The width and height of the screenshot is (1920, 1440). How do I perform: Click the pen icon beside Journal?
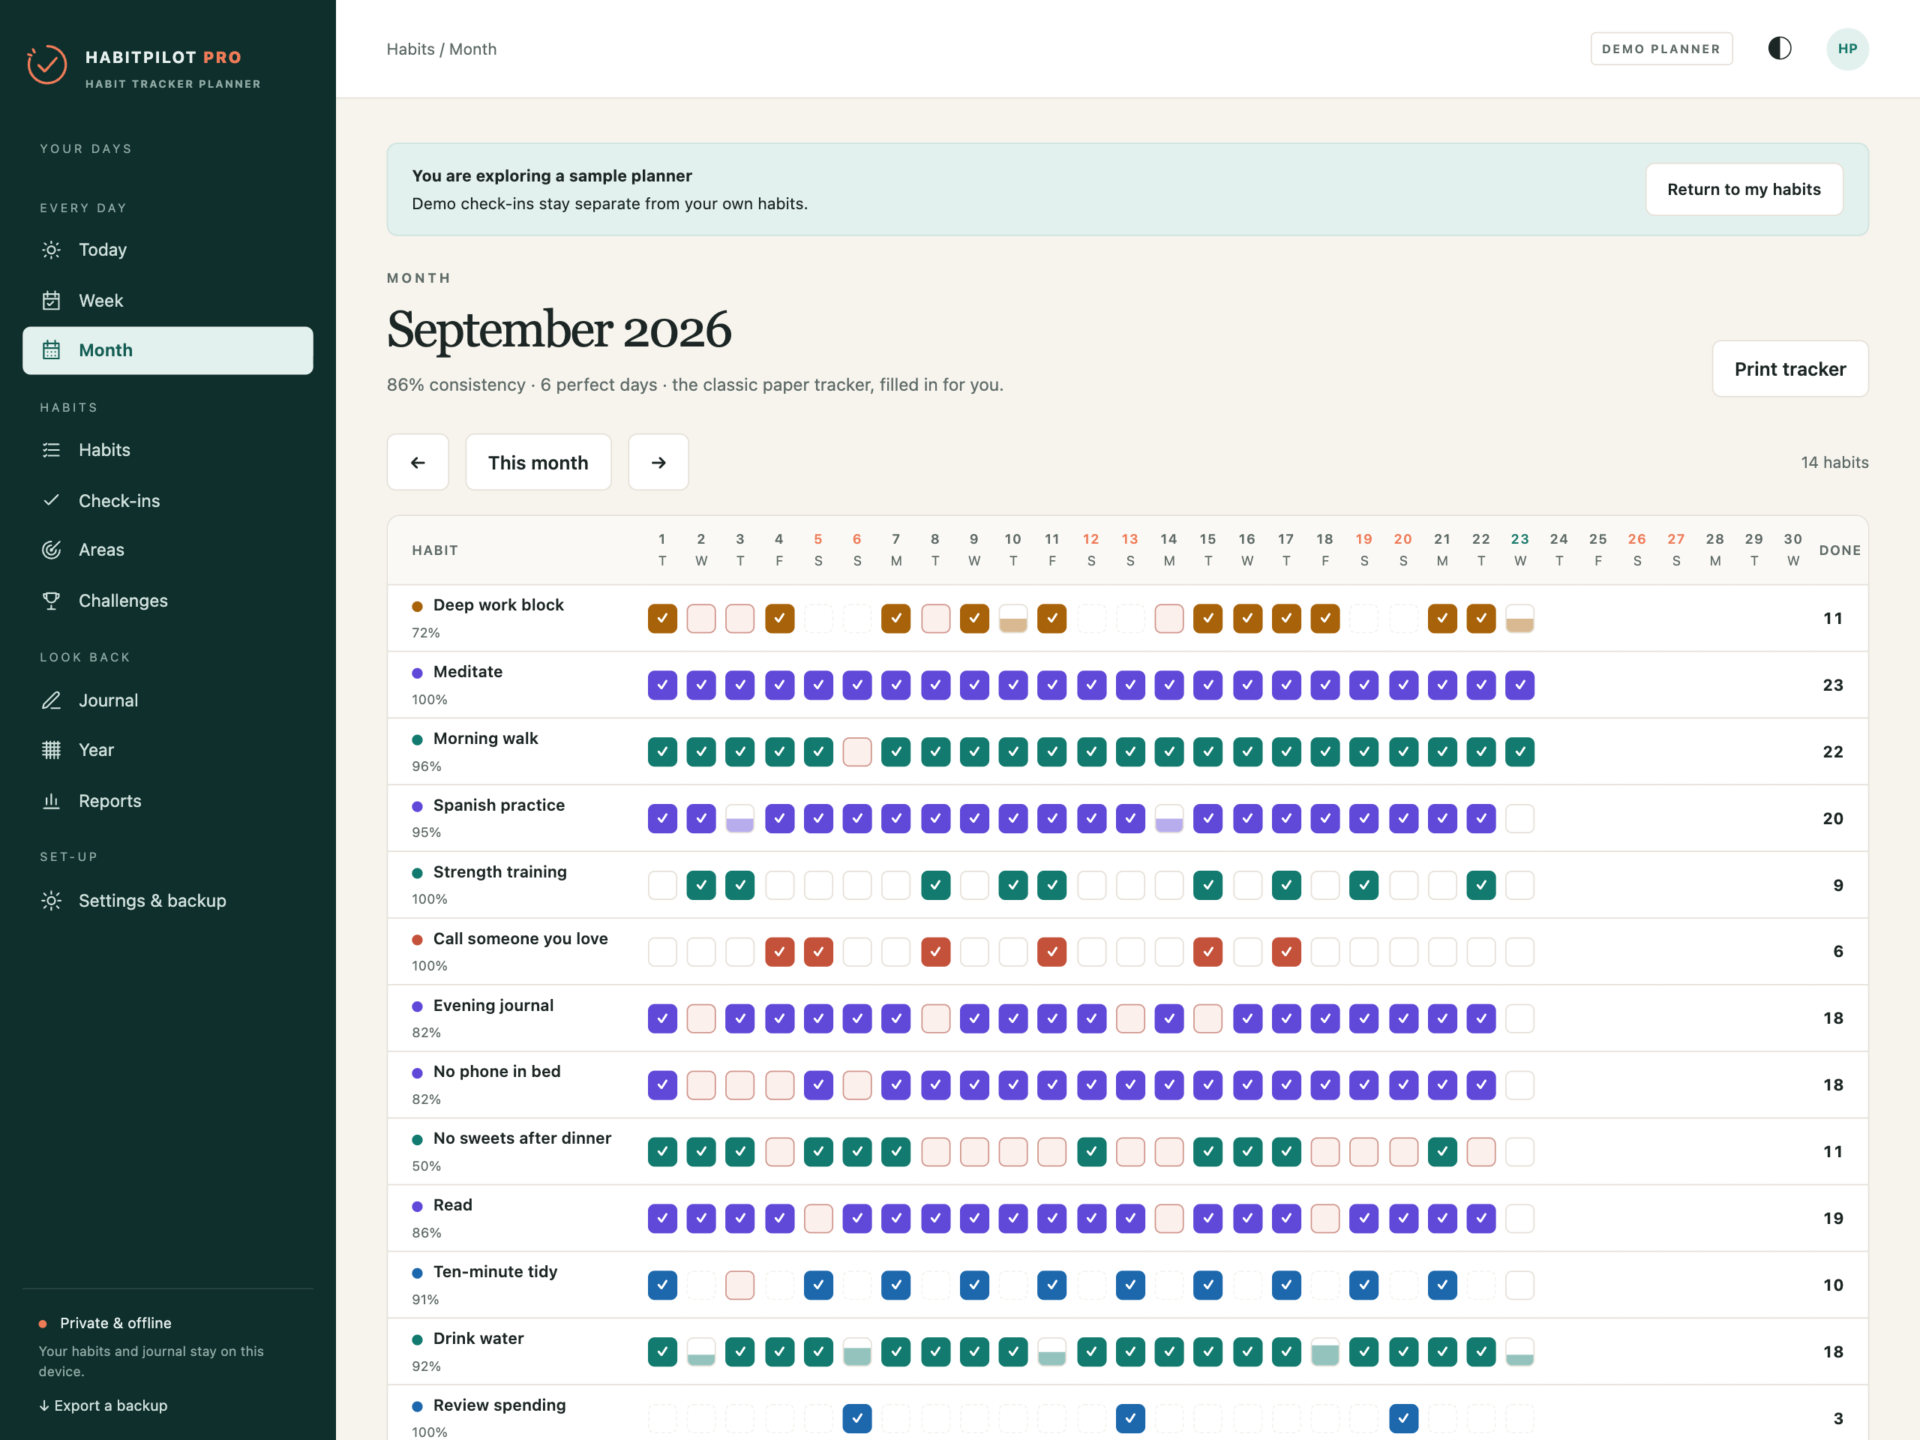[51, 700]
